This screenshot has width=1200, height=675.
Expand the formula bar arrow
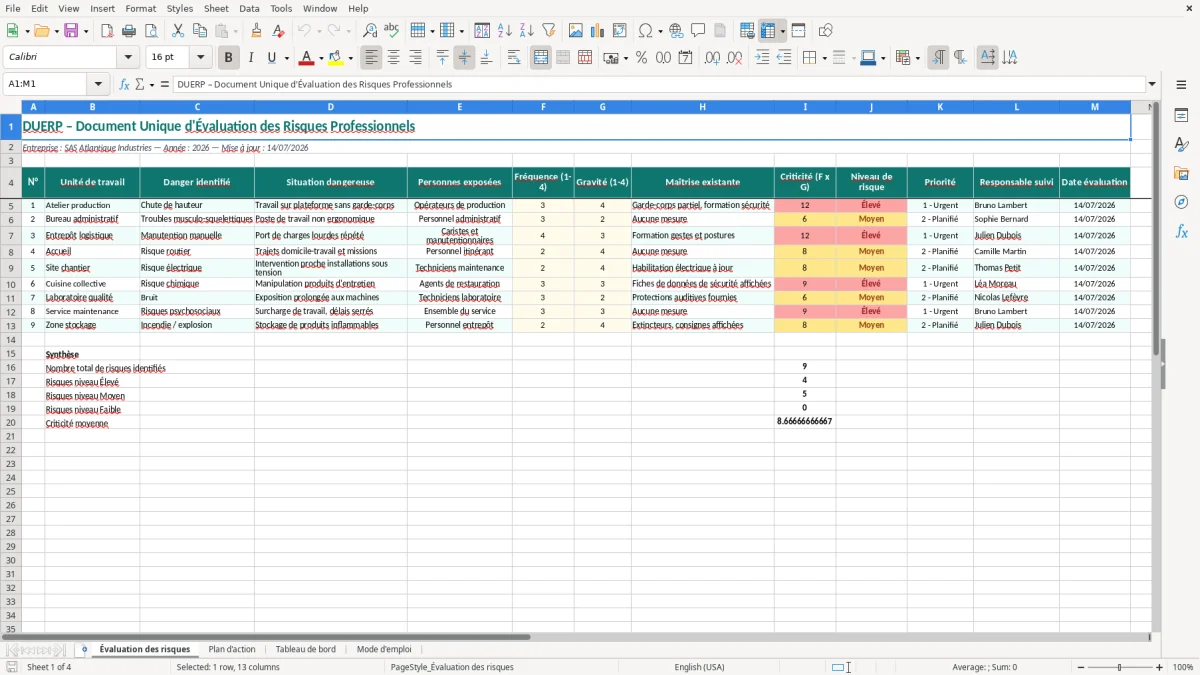point(1152,84)
